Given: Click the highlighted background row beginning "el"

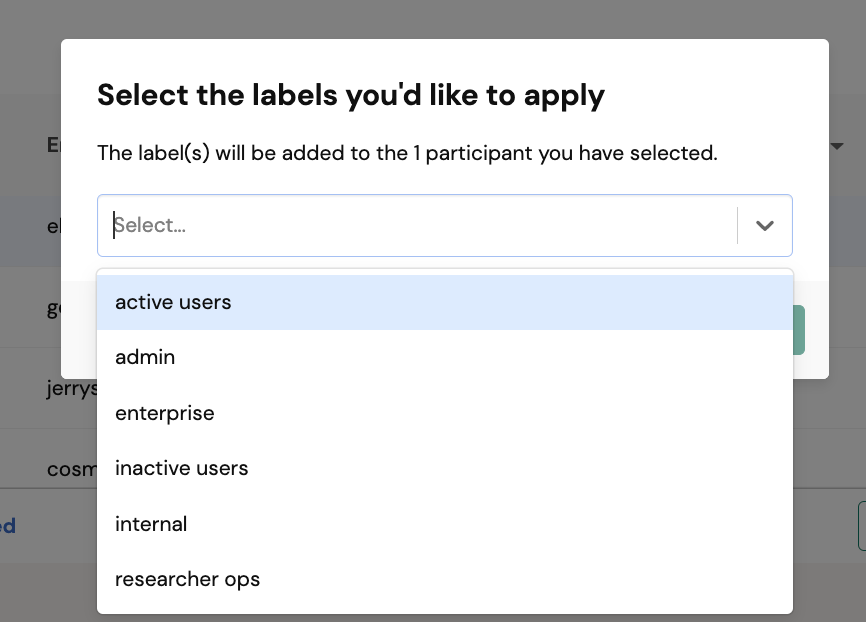Looking at the screenshot, I should point(54,226).
